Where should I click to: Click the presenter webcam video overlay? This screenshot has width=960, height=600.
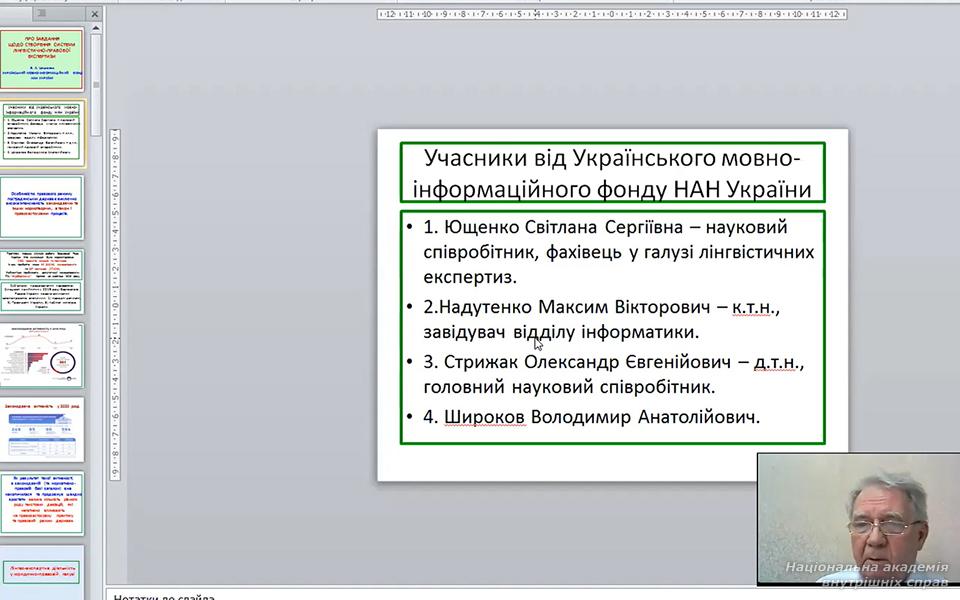point(858,519)
